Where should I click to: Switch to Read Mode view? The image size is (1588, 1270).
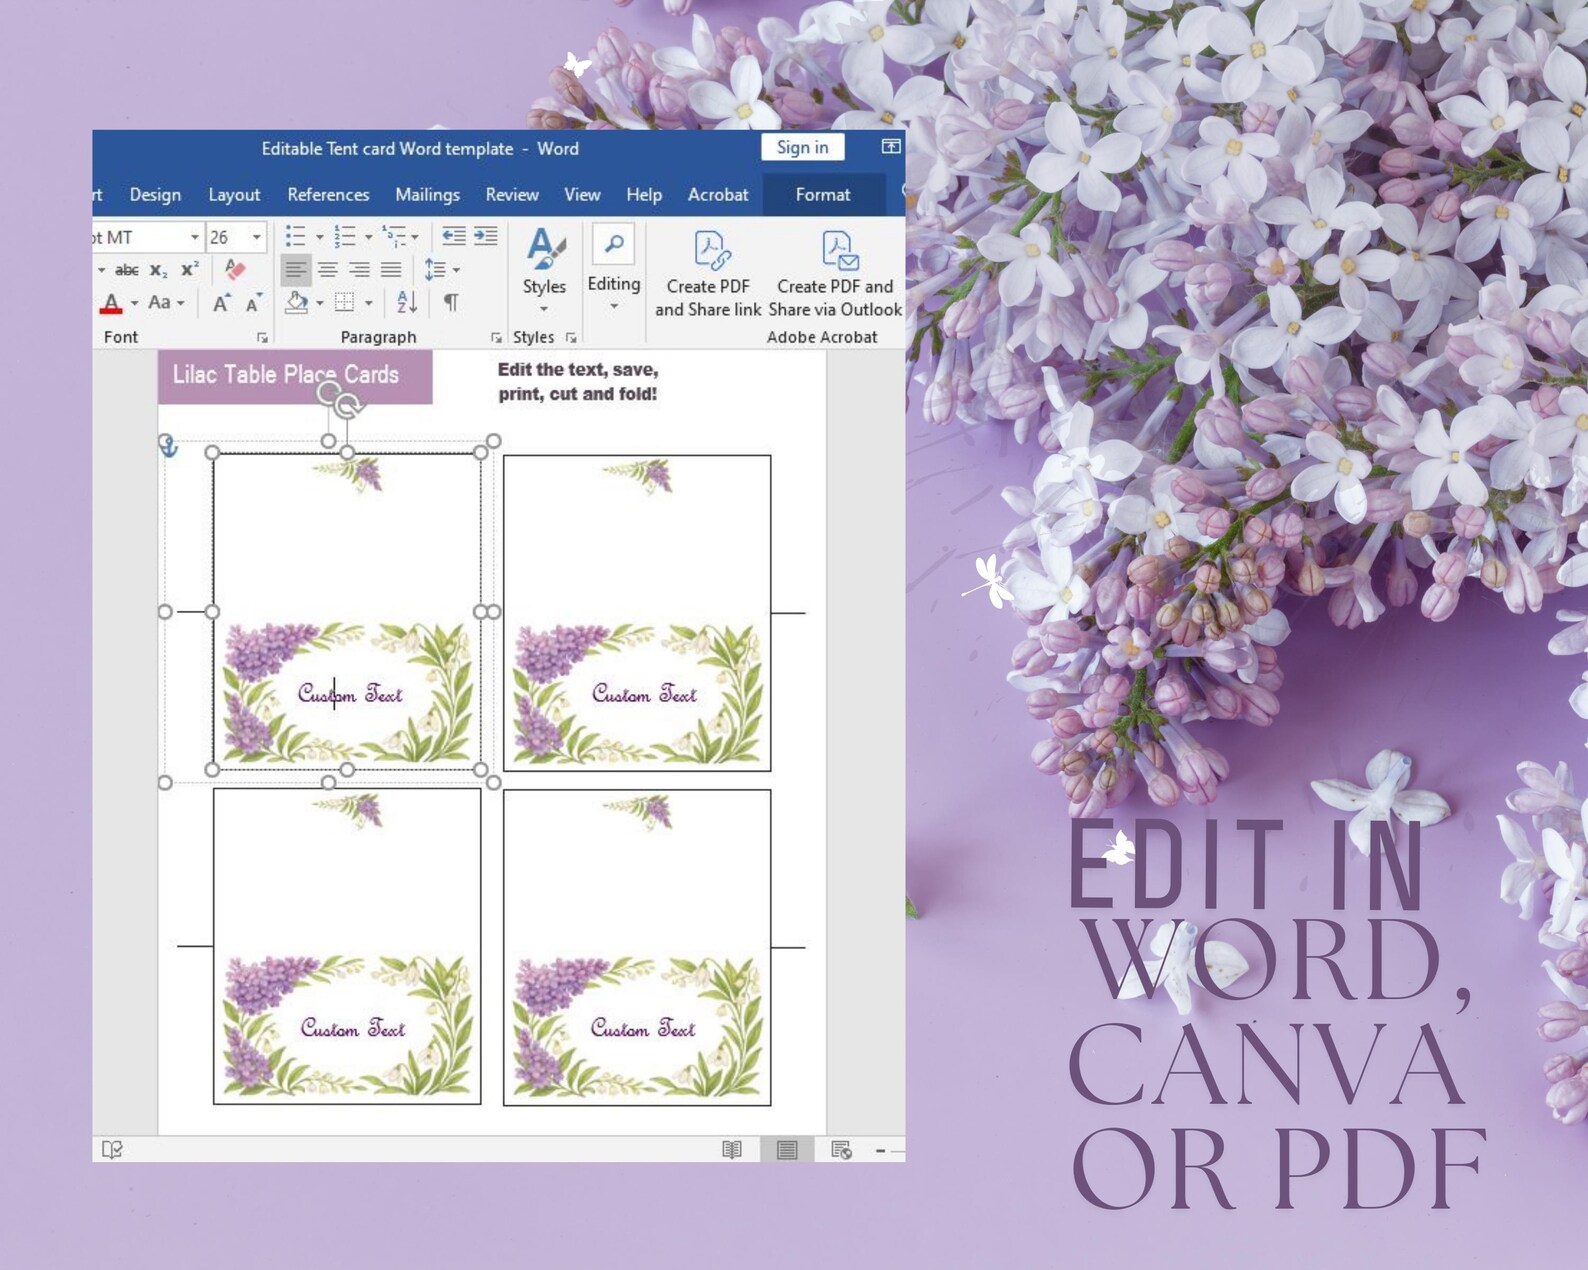pos(732,1150)
